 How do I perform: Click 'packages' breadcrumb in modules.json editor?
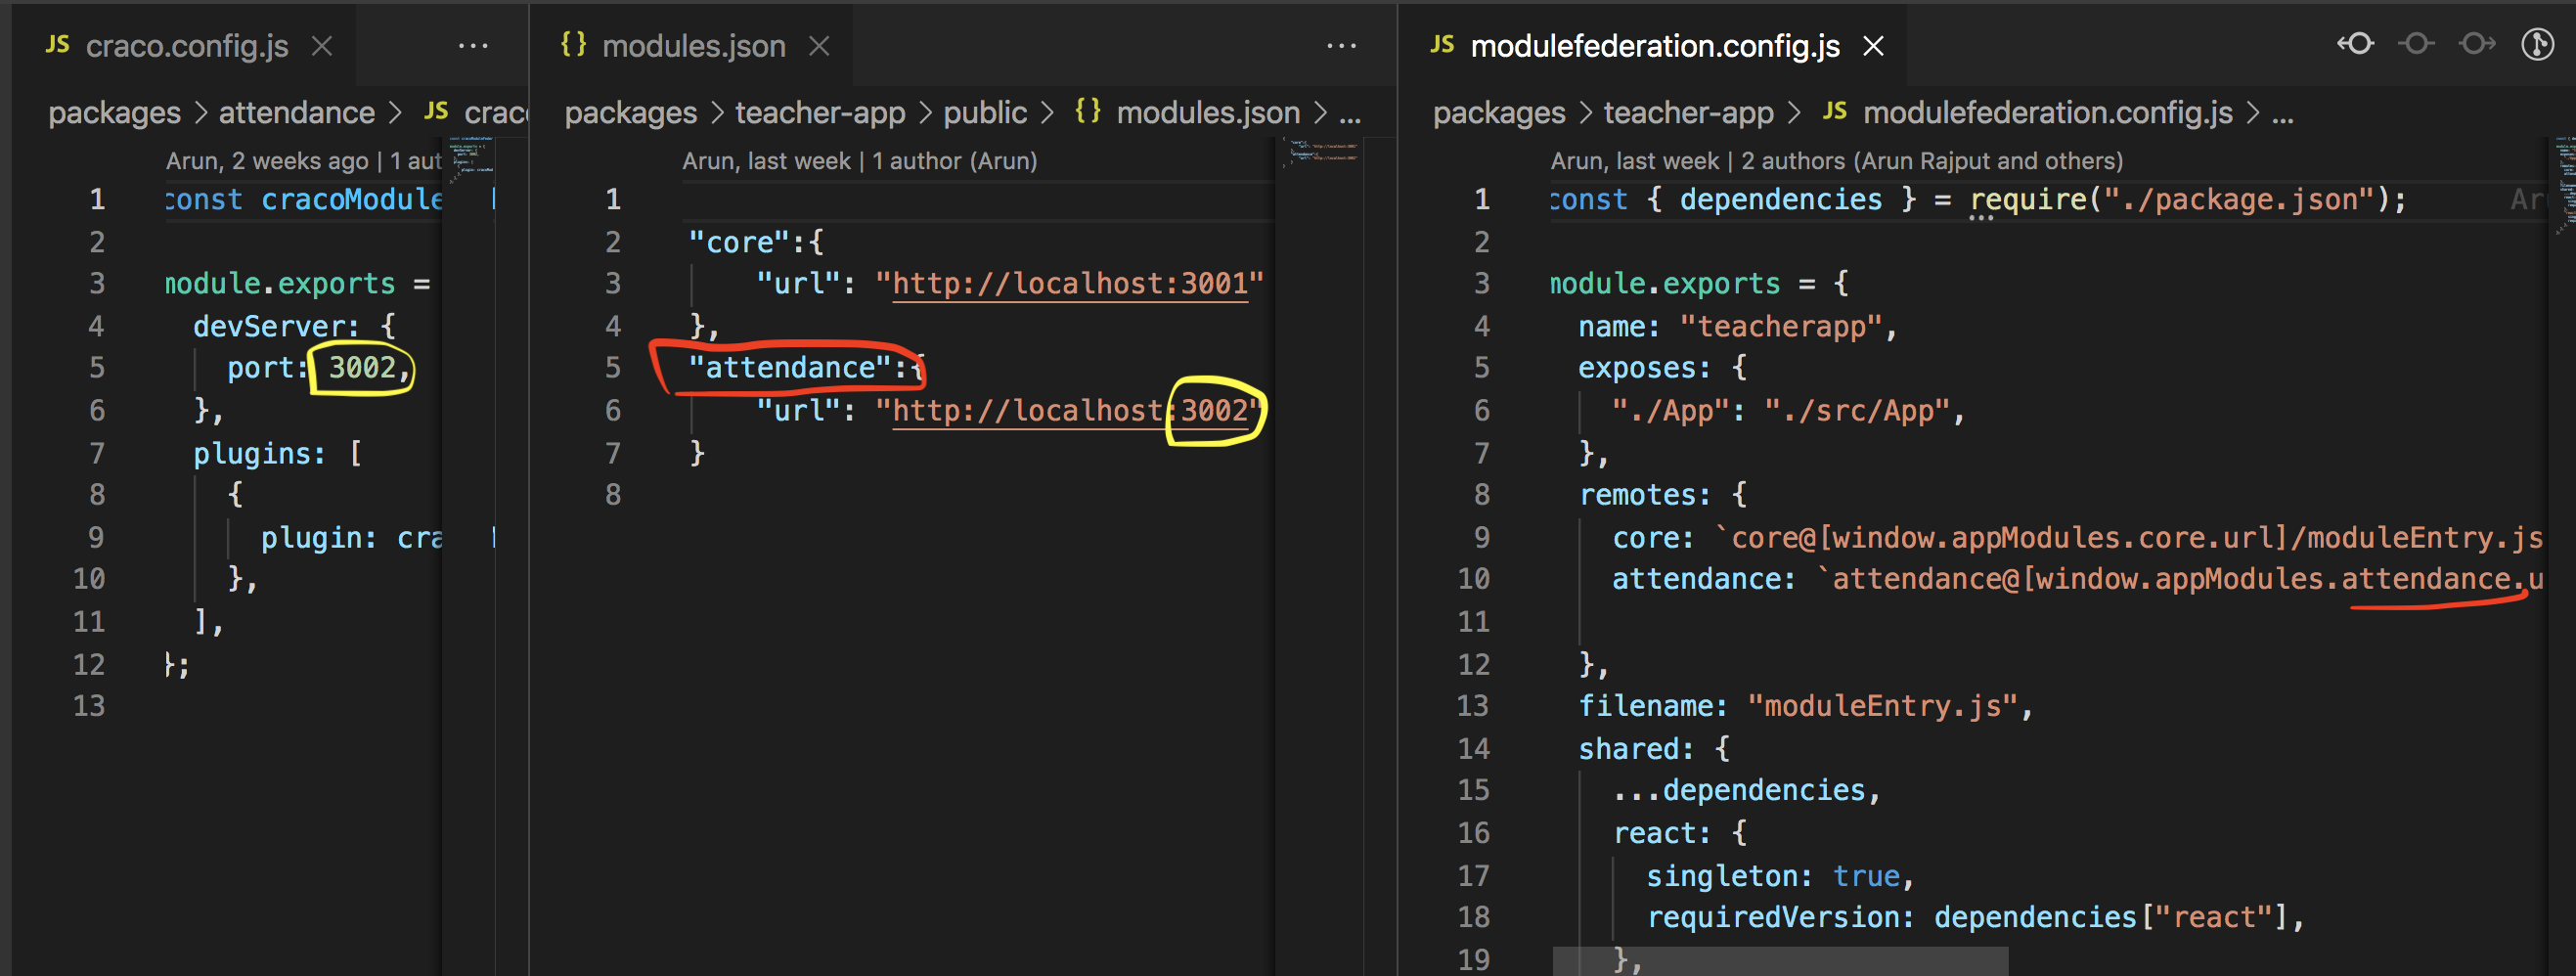click(630, 113)
